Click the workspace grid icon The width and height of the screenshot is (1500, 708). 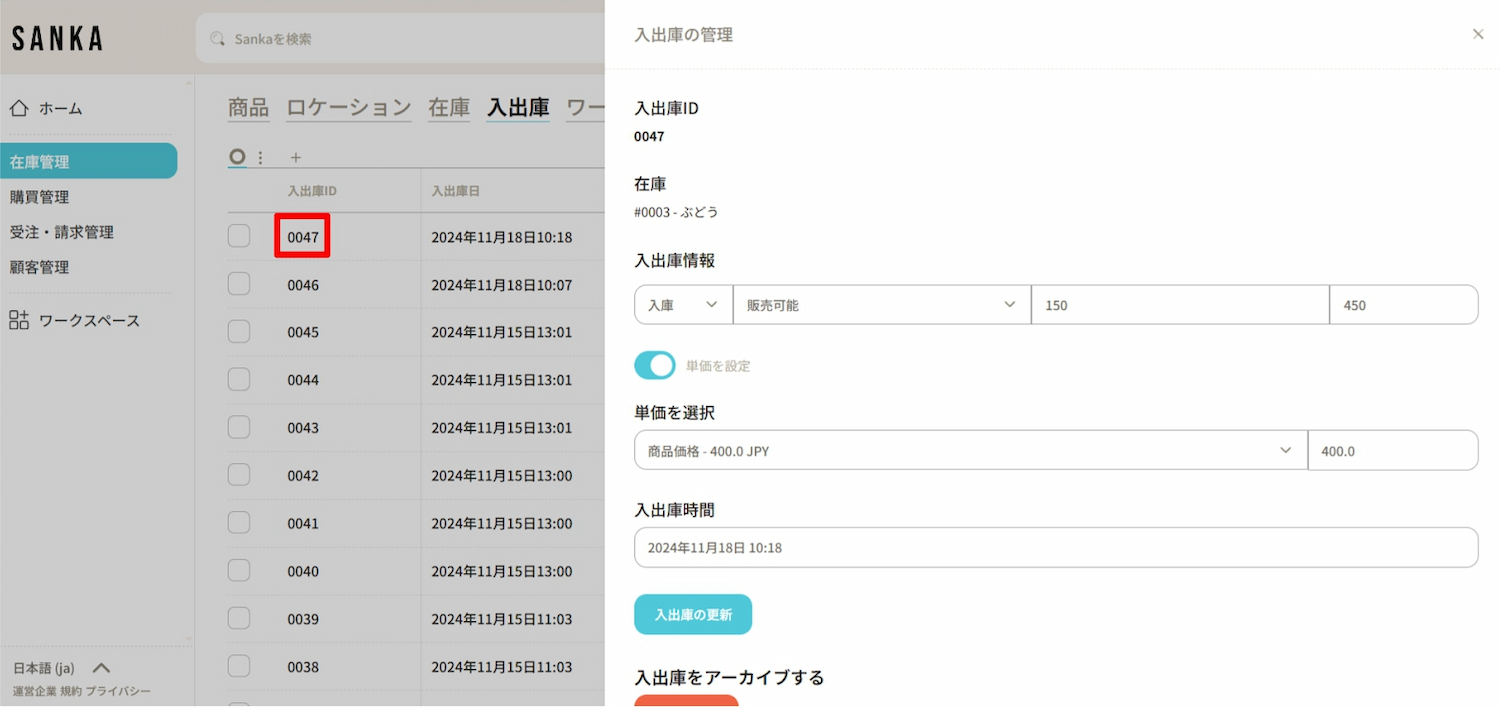pyautogui.click(x=19, y=320)
